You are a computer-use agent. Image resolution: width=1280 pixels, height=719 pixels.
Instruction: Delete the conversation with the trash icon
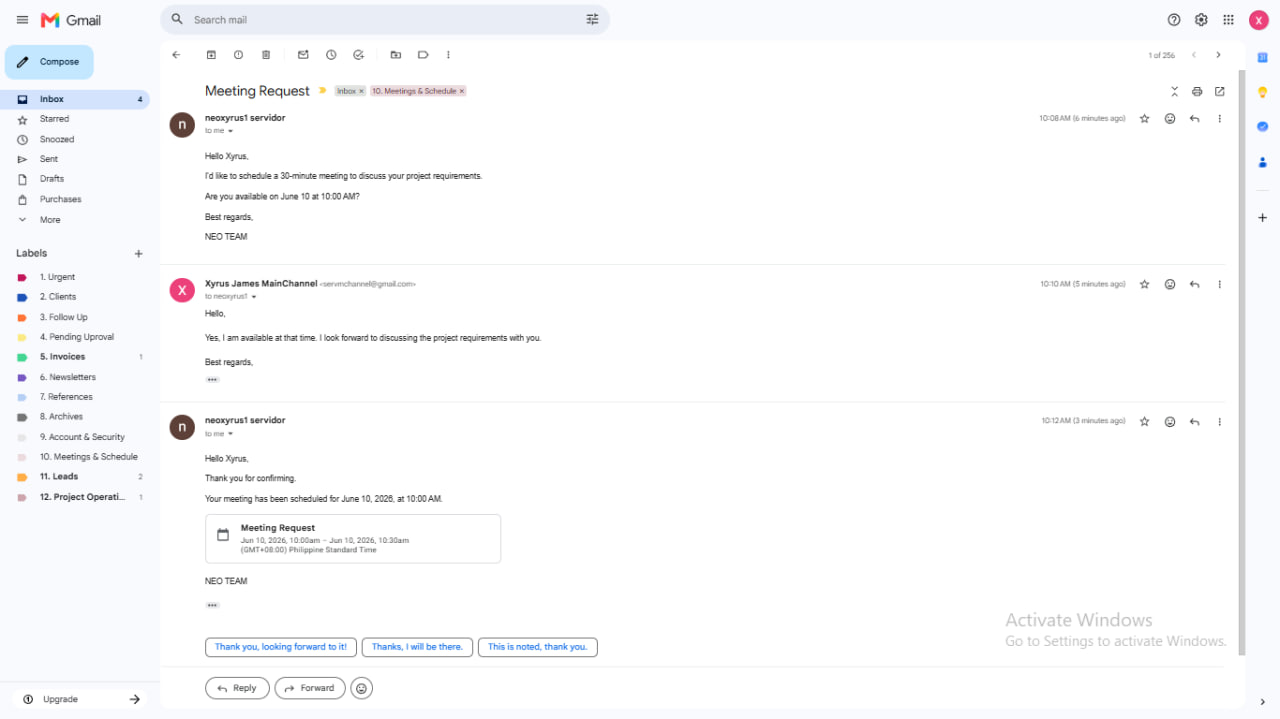[x=266, y=55]
